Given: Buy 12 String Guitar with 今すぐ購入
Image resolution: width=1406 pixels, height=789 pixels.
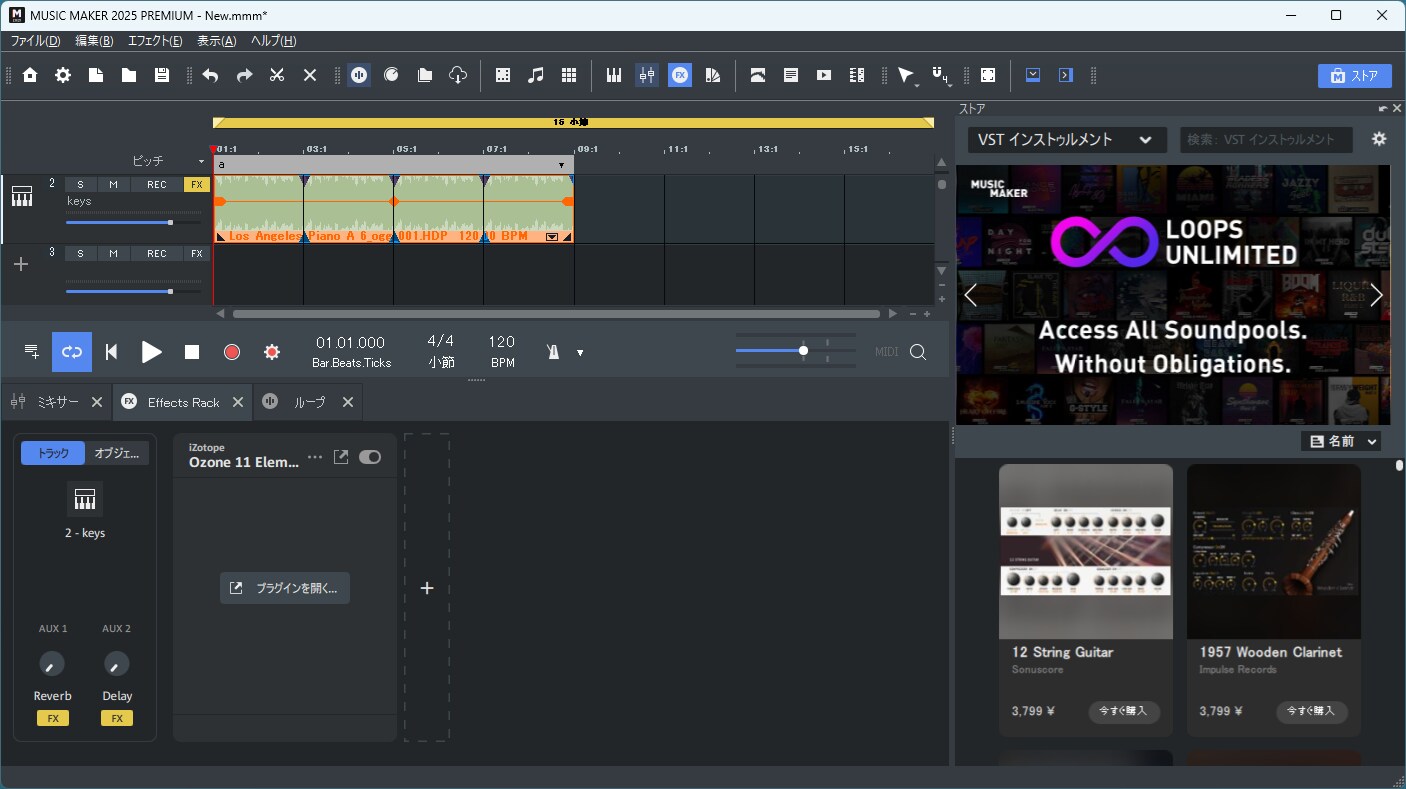Looking at the screenshot, I should tap(1124, 711).
